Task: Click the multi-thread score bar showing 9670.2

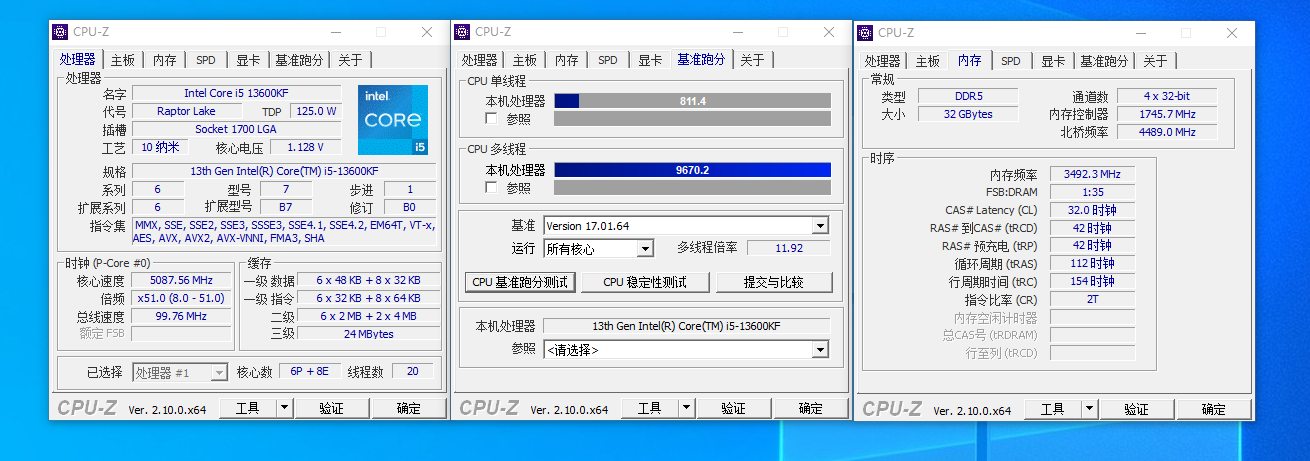Action: [692, 170]
